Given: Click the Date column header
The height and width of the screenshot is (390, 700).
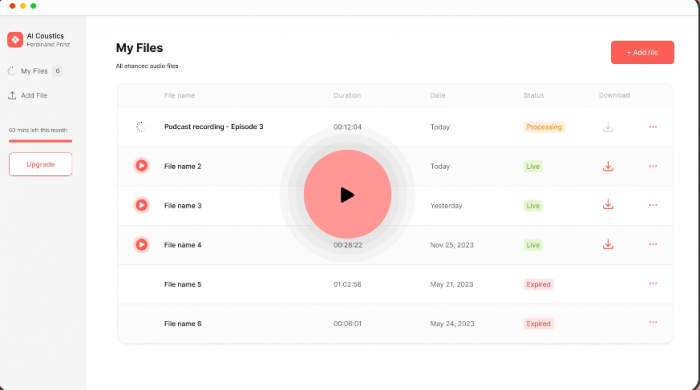Looking at the screenshot, I should coord(438,95).
